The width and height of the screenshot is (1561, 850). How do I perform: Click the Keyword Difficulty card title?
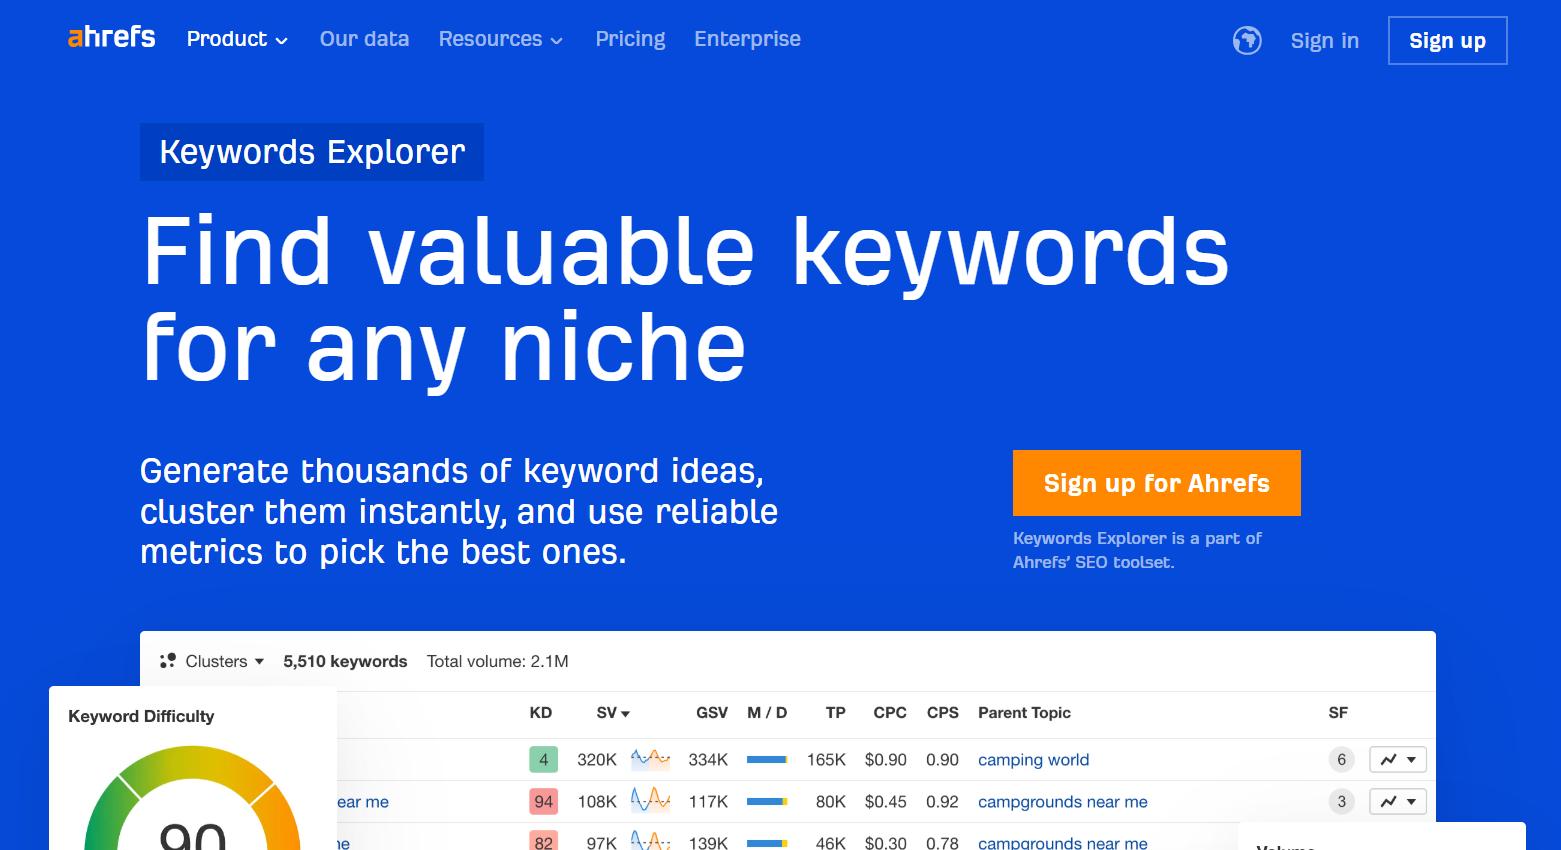141,716
